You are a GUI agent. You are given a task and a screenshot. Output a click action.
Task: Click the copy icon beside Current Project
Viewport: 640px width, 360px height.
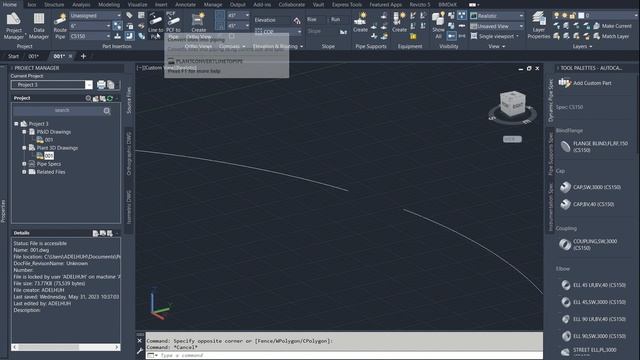click(x=111, y=85)
